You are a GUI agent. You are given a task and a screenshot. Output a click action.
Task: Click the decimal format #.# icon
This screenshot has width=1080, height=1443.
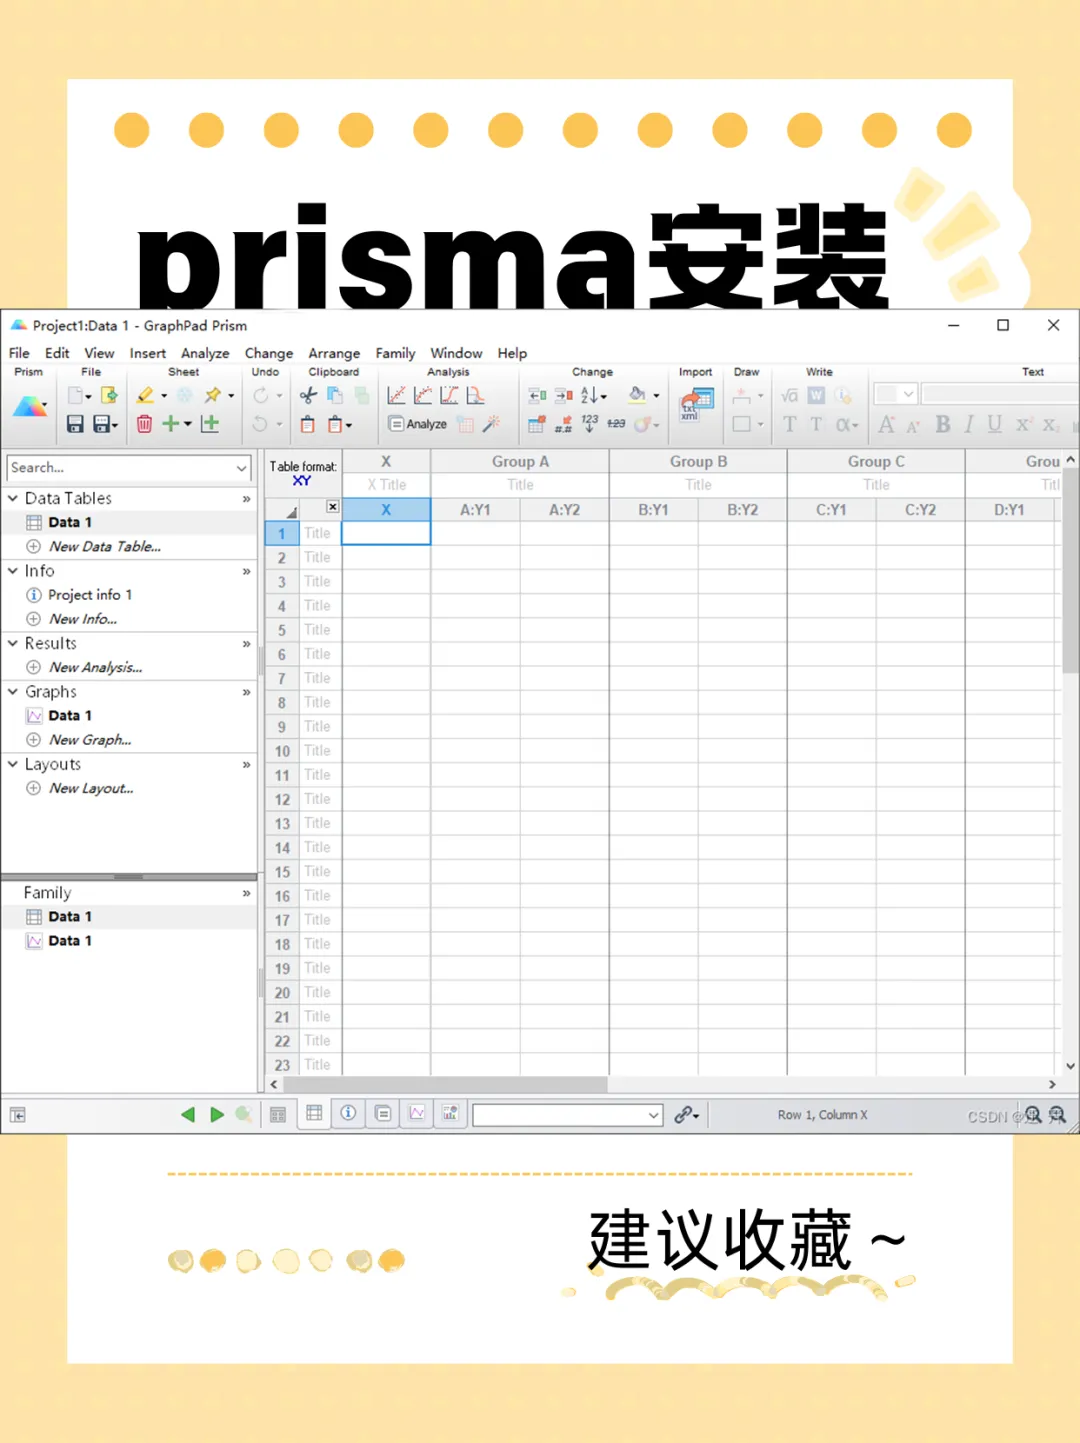pos(564,424)
